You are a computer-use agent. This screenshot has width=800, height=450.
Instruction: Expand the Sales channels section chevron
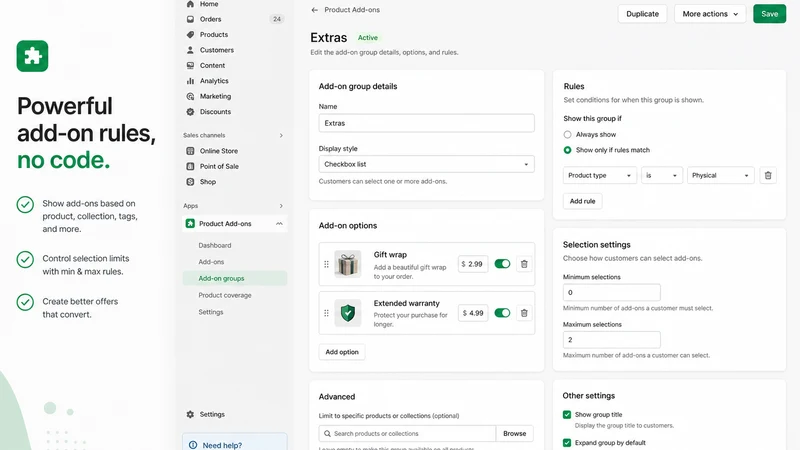pyautogui.click(x=281, y=136)
